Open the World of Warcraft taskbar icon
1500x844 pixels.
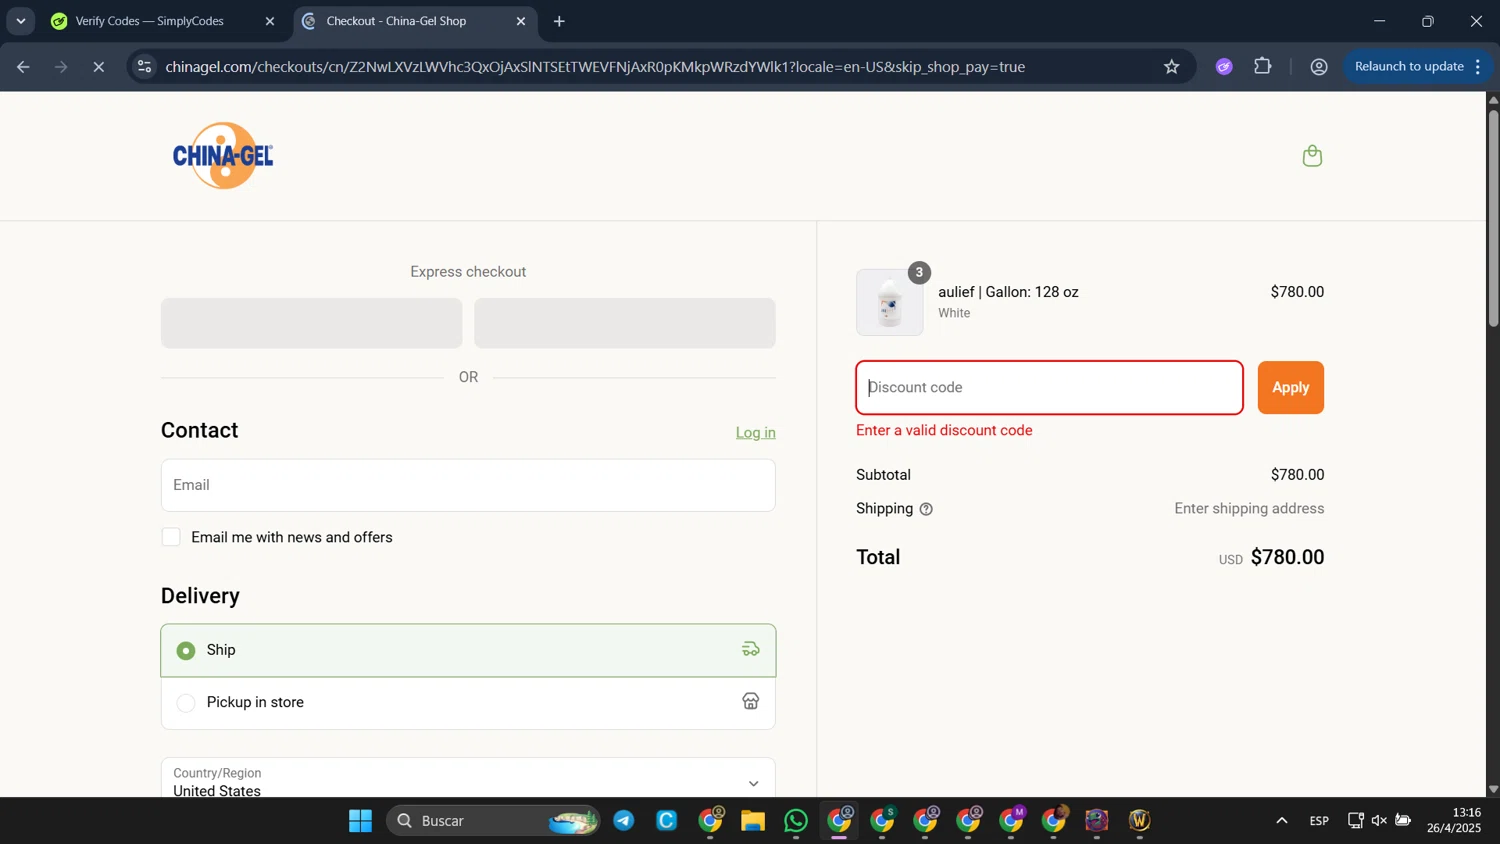click(x=1140, y=821)
